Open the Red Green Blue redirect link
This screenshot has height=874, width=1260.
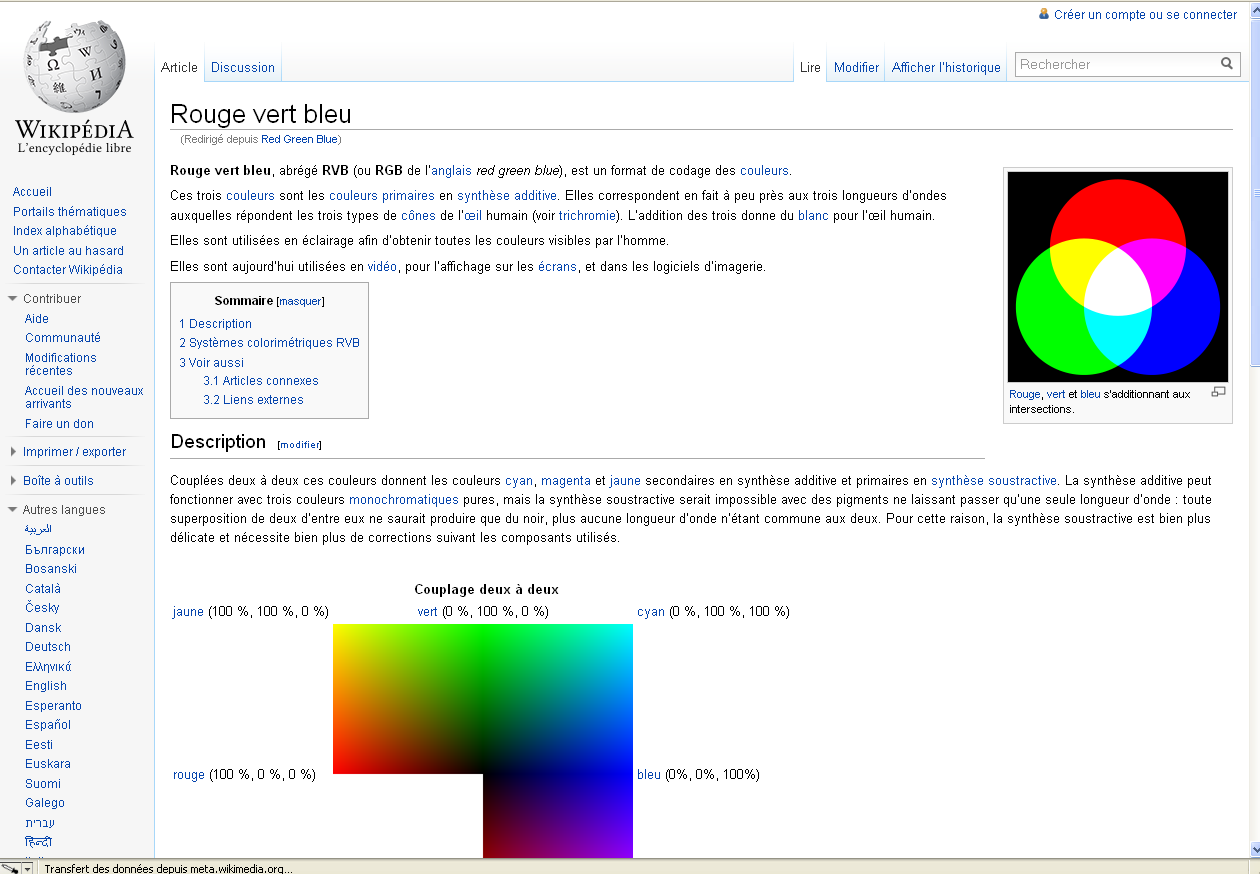click(299, 139)
